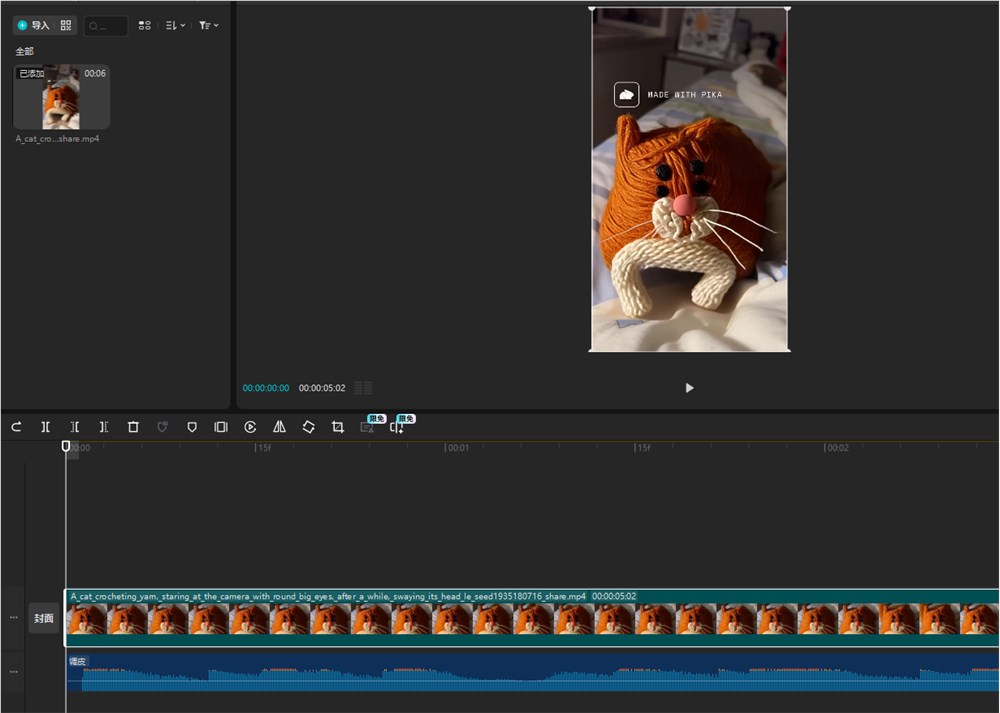
Task: Click the marker shield icon
Action: (x=192, y=427)
